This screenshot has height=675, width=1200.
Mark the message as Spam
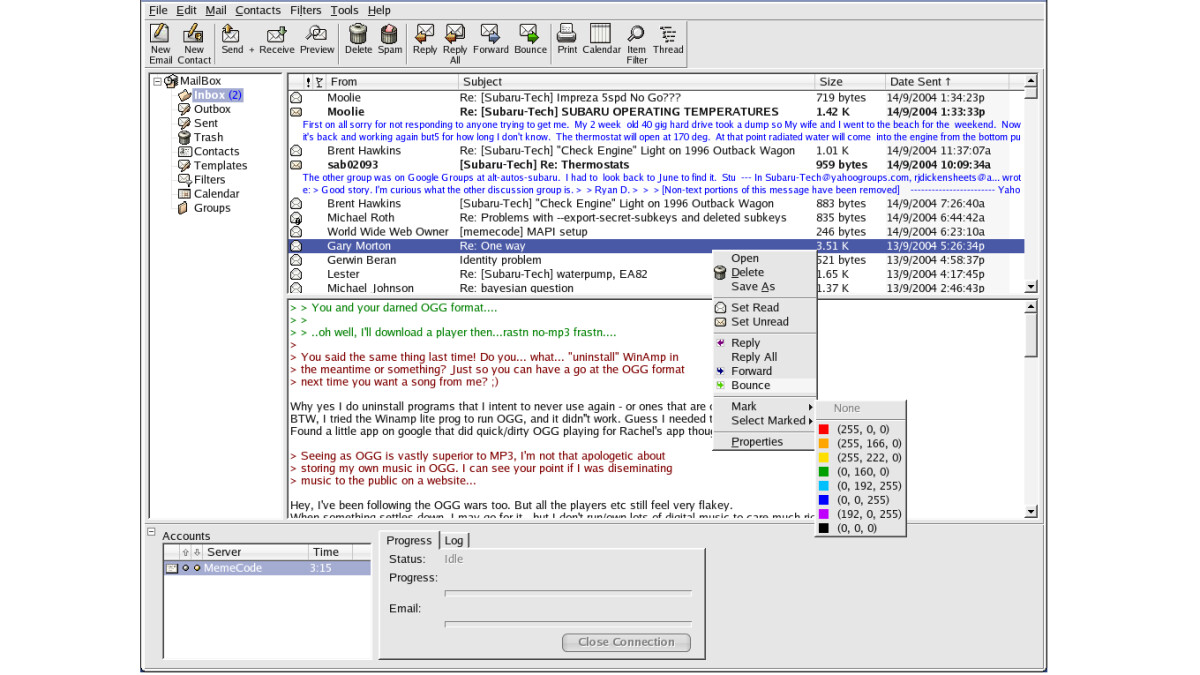click(x=390, y=39)
